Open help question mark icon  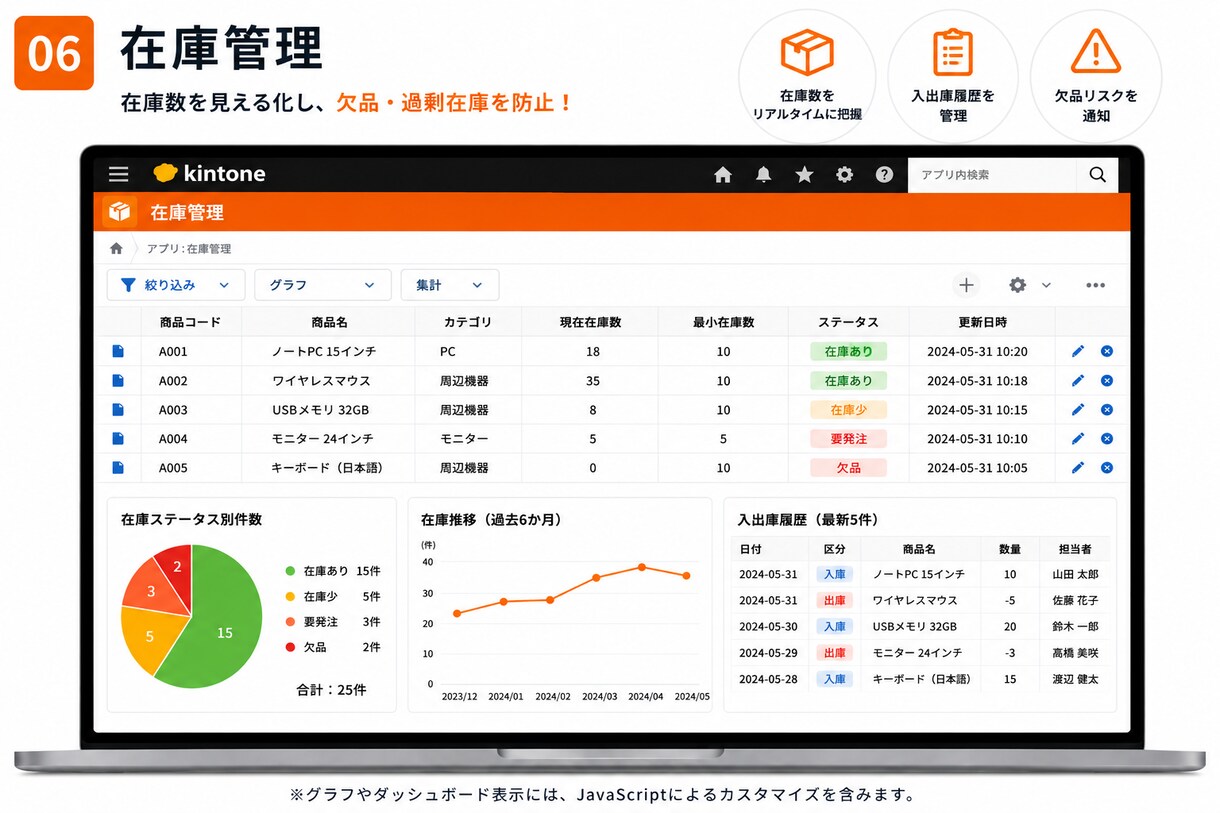885,175
